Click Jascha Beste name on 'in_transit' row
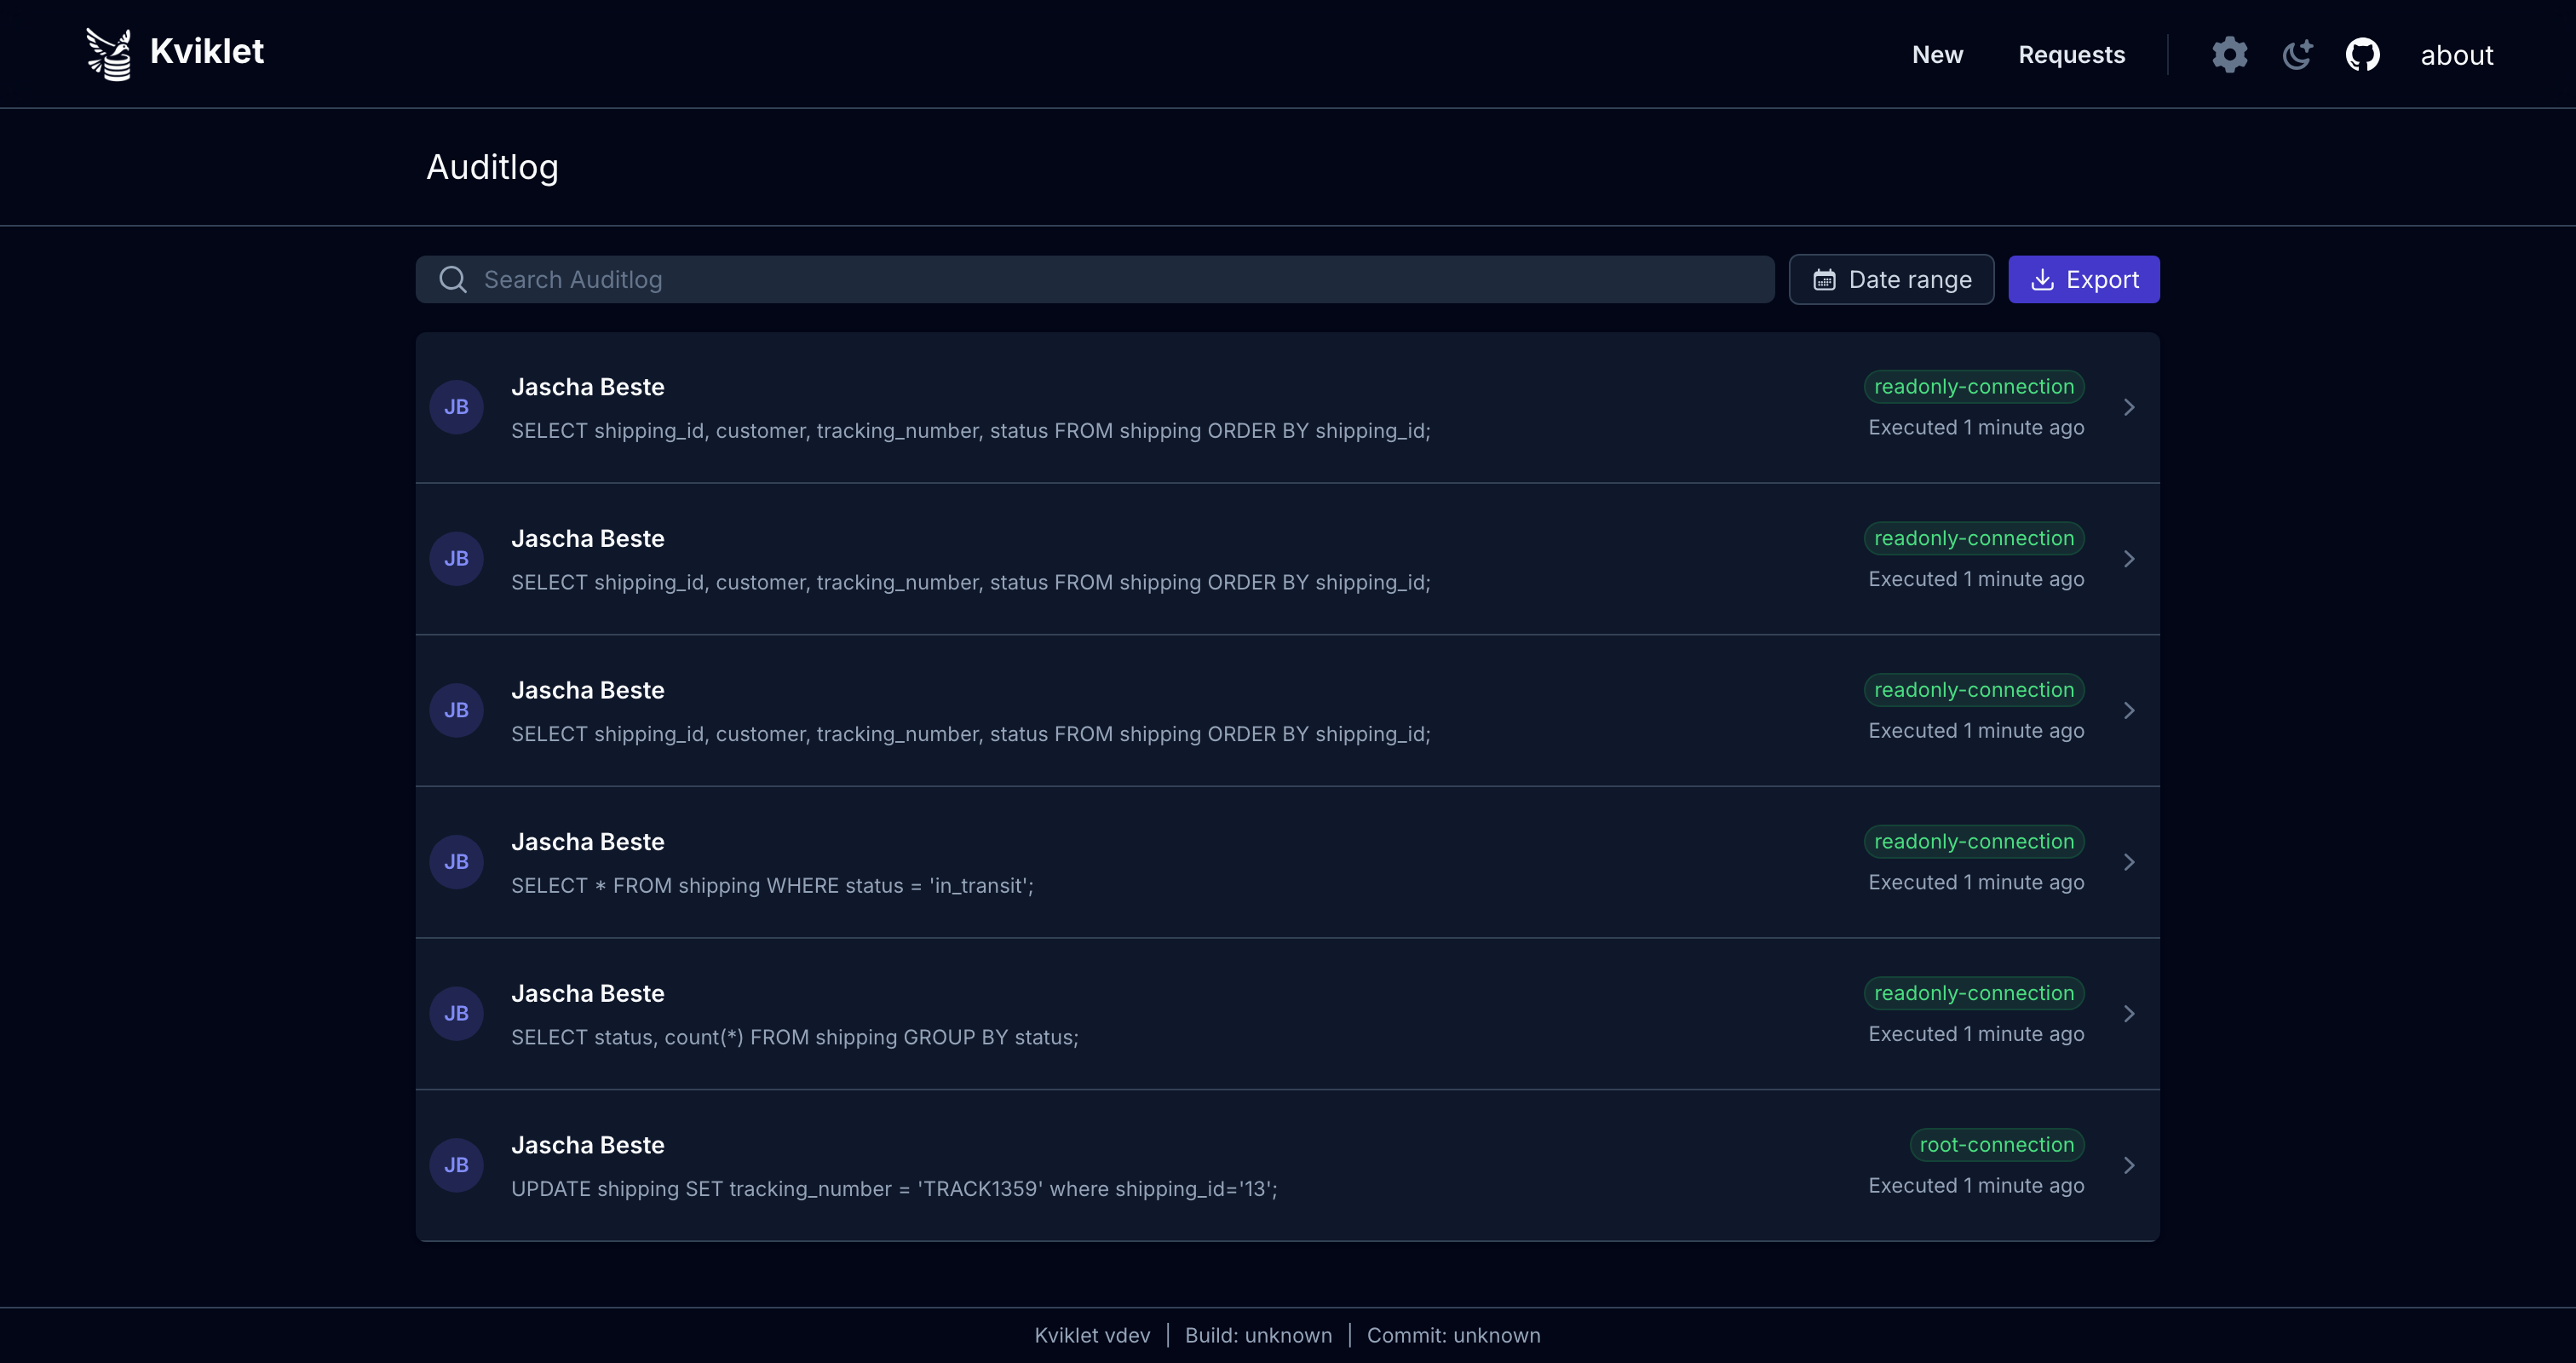2576x1363 pixels. tap(588, 842)
